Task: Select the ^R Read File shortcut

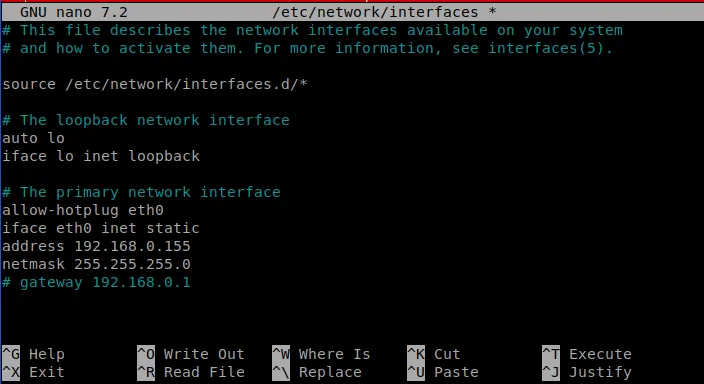Action: 191,372
